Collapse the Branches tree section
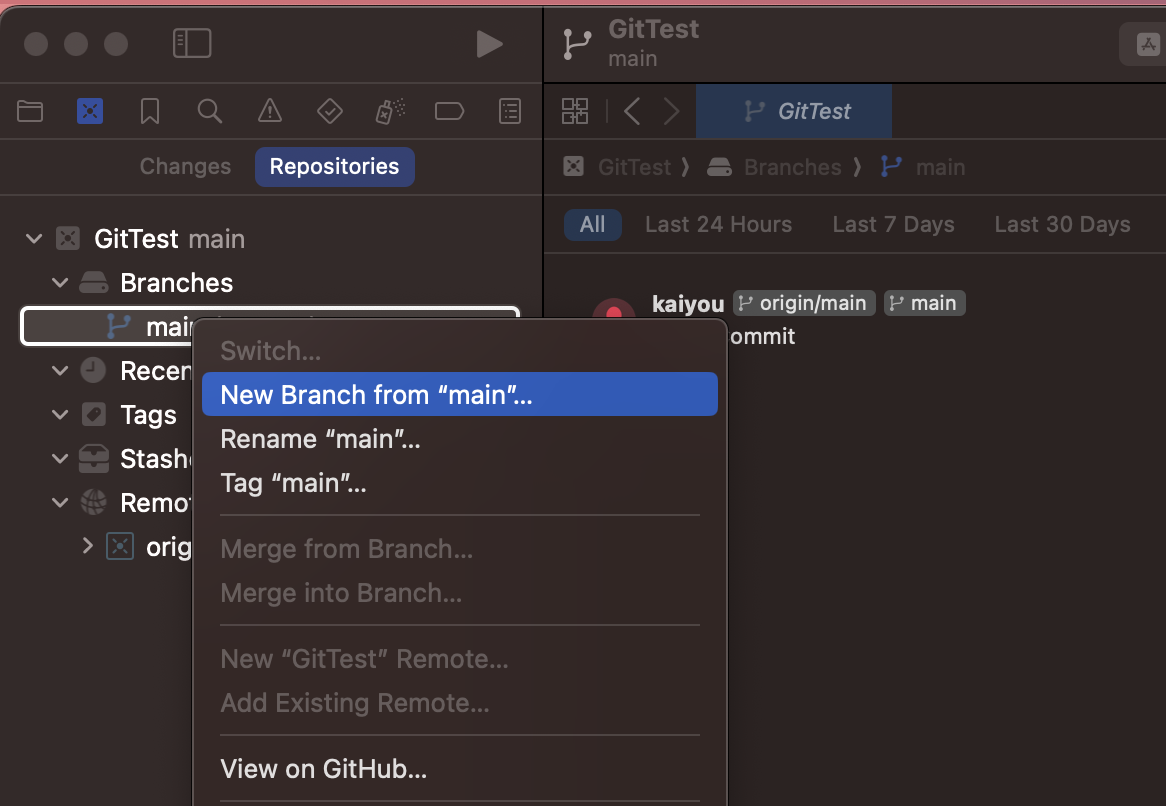The width and height of the screenshot is (1166, 806). pyautogui.click(x=59, y=282)
